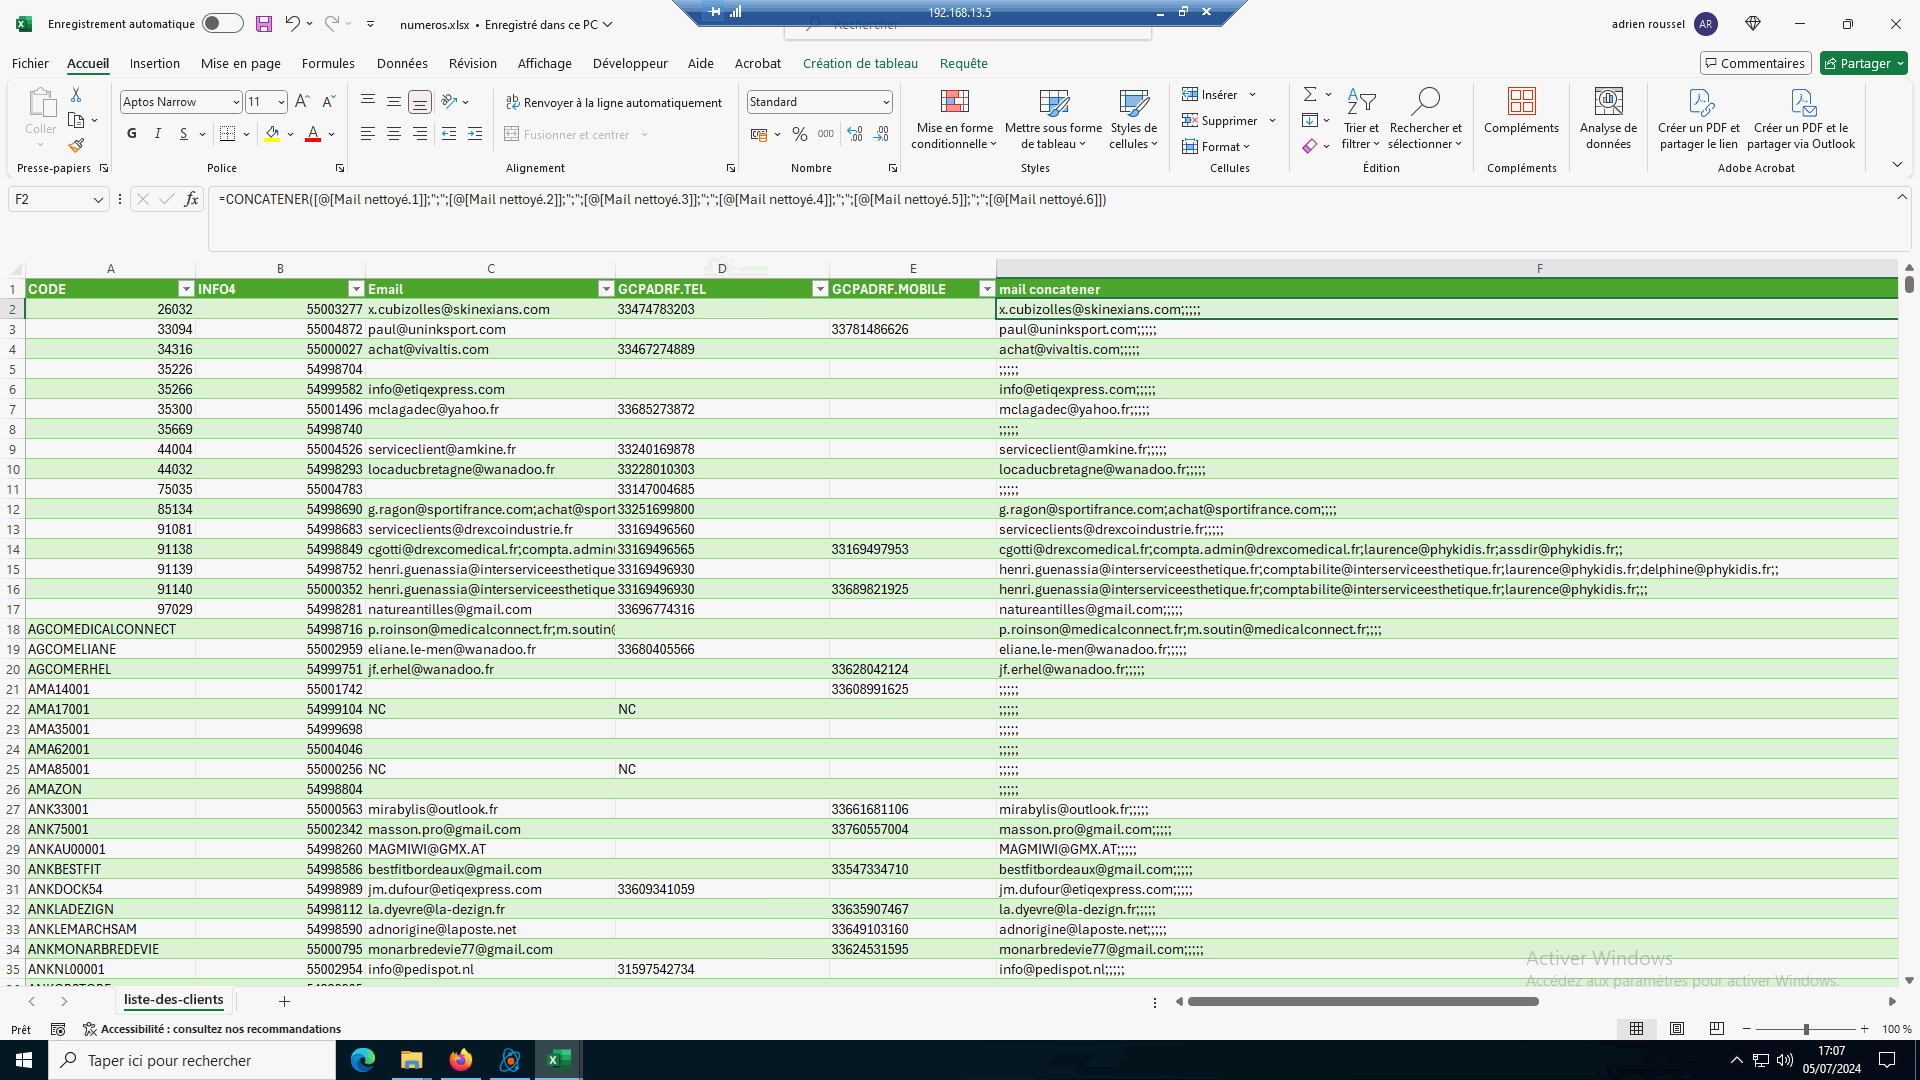This screenshot has width=1920, height=1080.
Task: Open conditional formatting (Mise en forme conditionnelle)
Action: [954, 120]
